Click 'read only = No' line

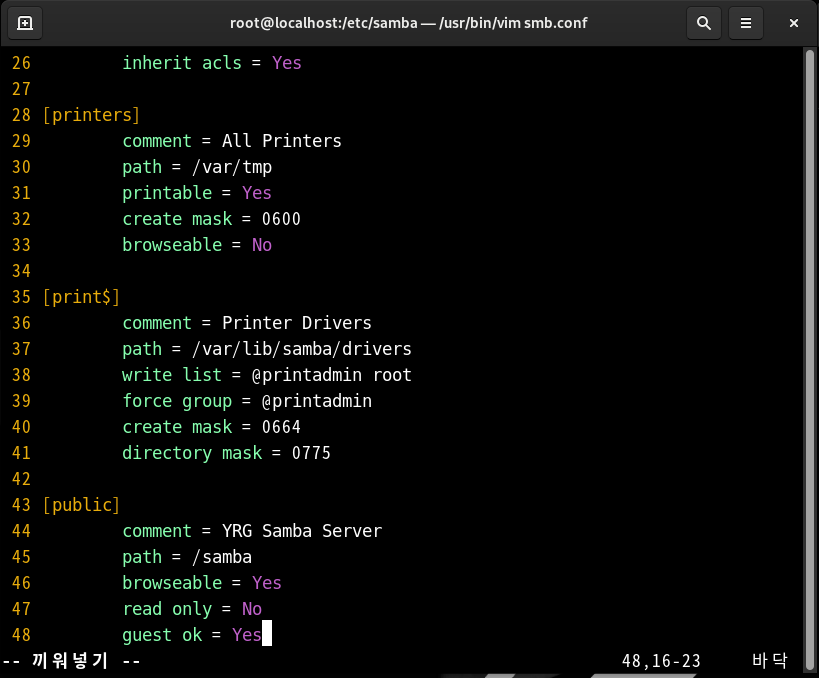(192, 609)
